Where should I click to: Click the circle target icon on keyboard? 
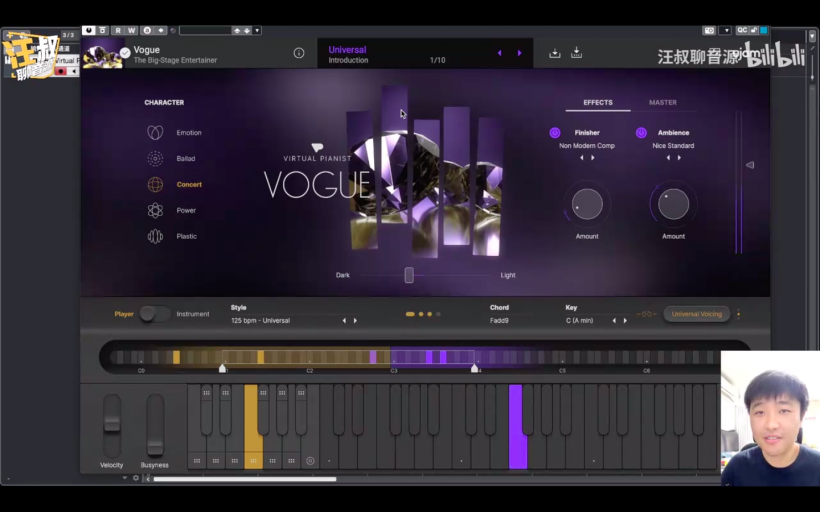[x=310, y=461]
